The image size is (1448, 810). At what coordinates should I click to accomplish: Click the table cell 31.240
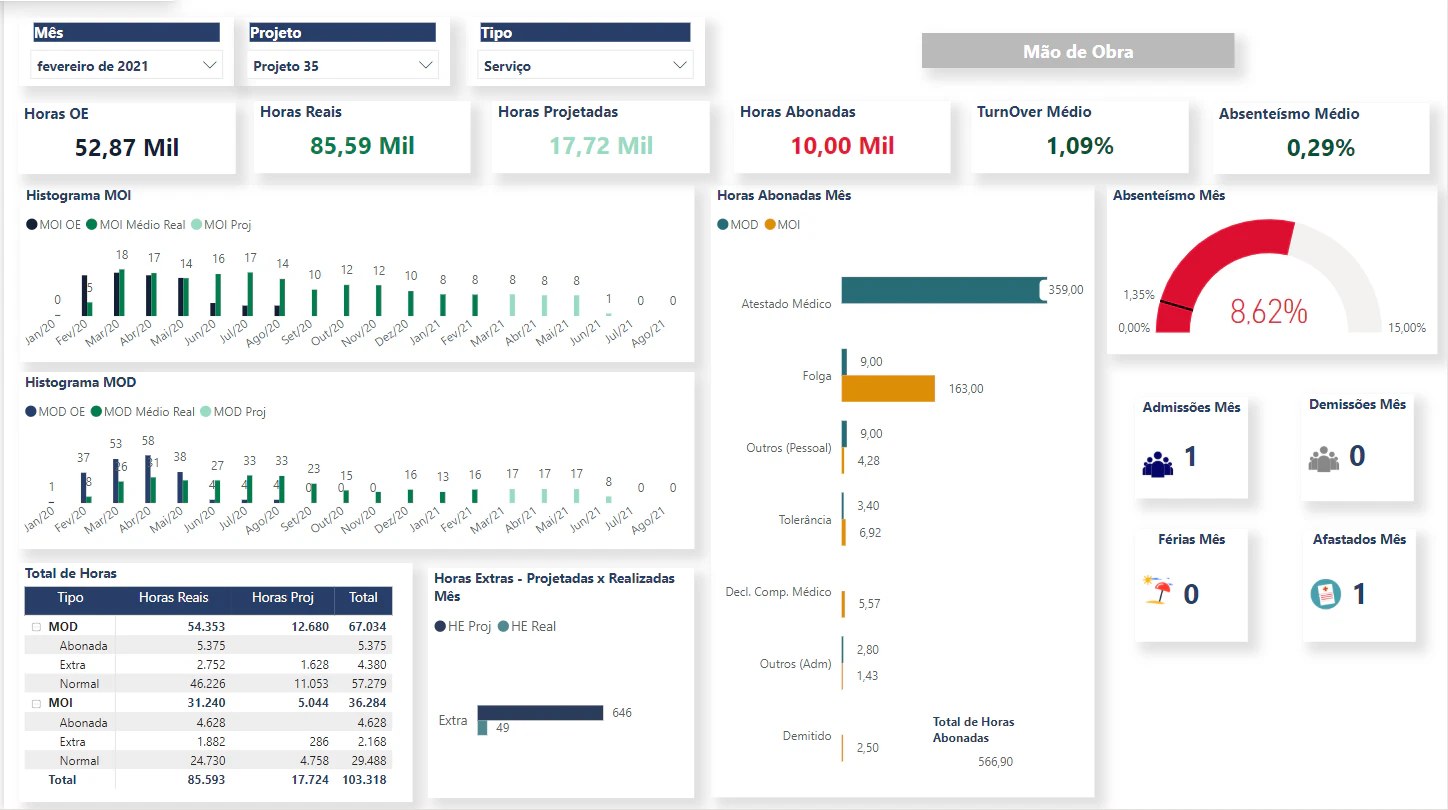(207, 703)
